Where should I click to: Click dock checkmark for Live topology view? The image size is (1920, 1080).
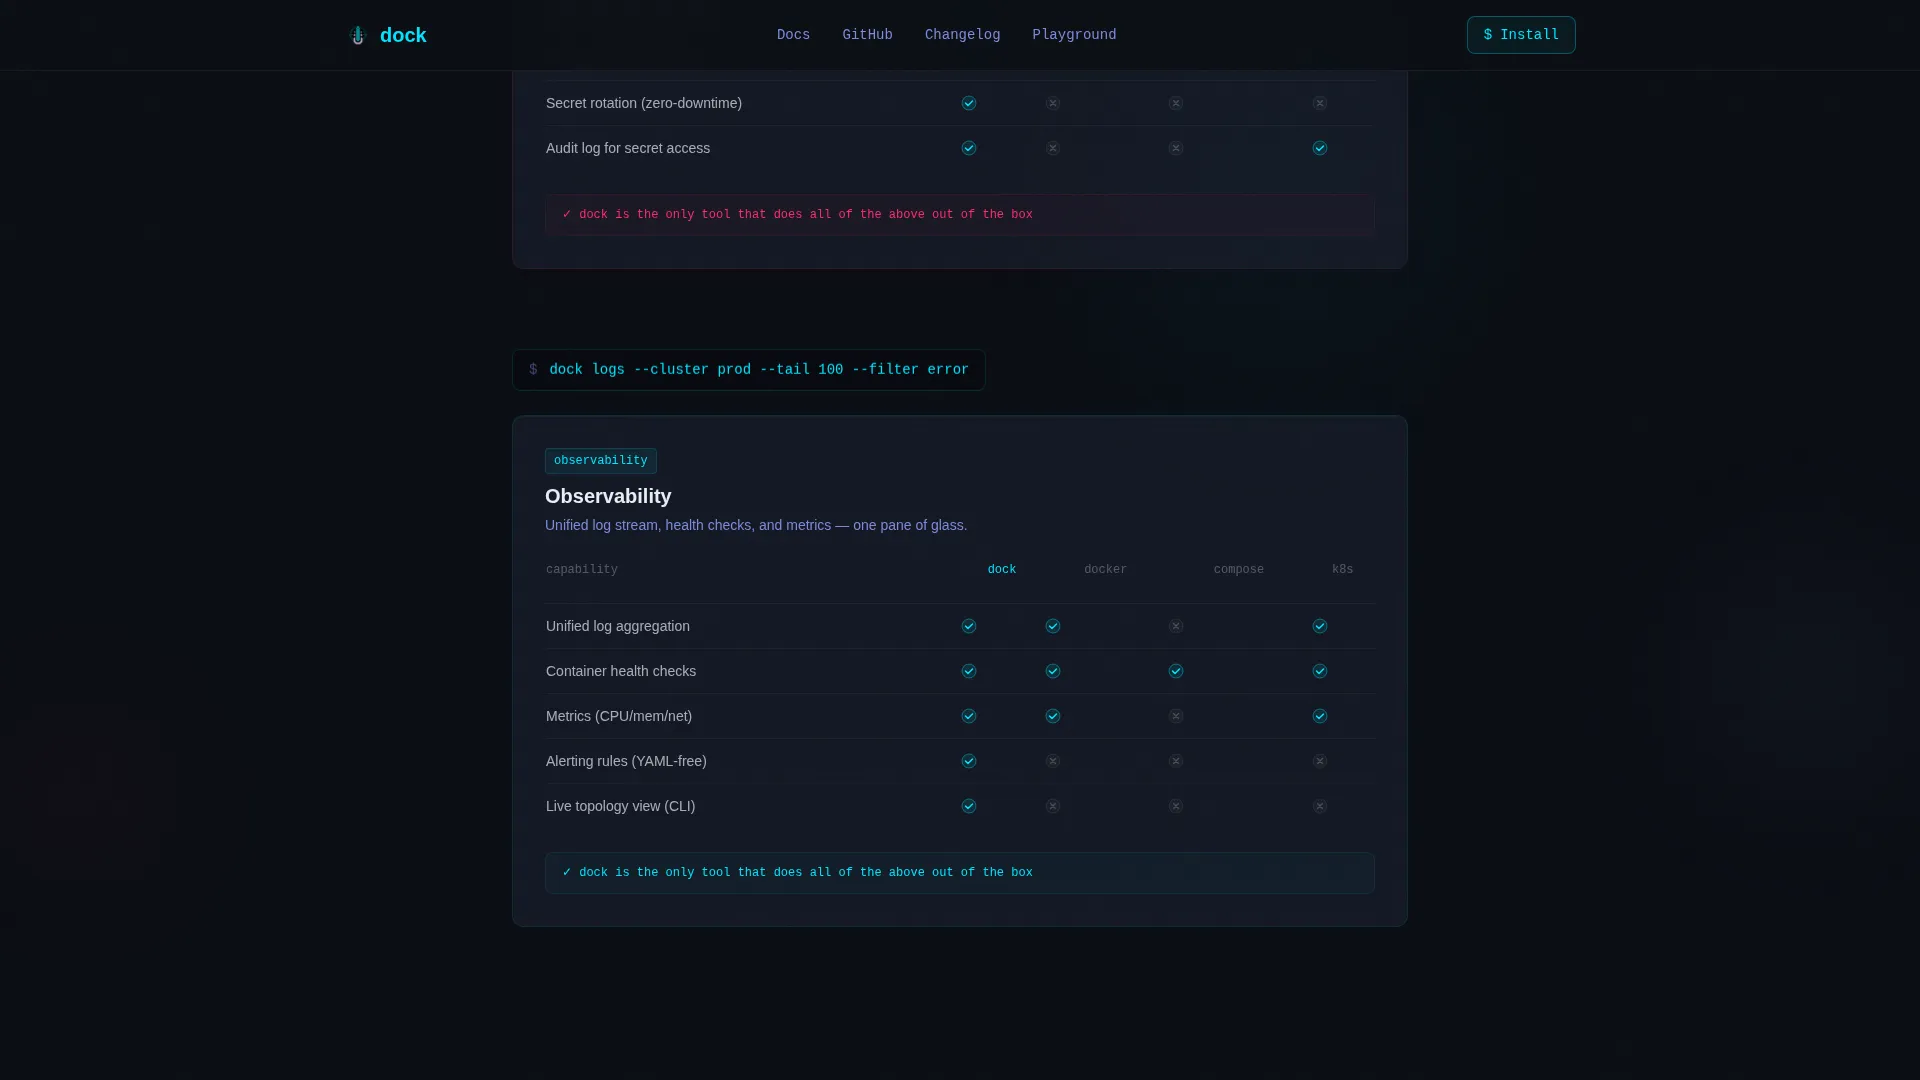pos(969,806)
